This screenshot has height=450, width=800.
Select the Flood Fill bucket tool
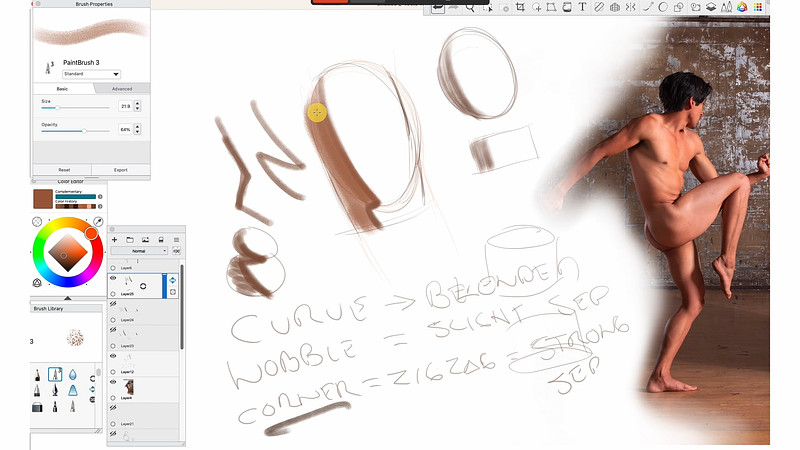coord(567,7)
